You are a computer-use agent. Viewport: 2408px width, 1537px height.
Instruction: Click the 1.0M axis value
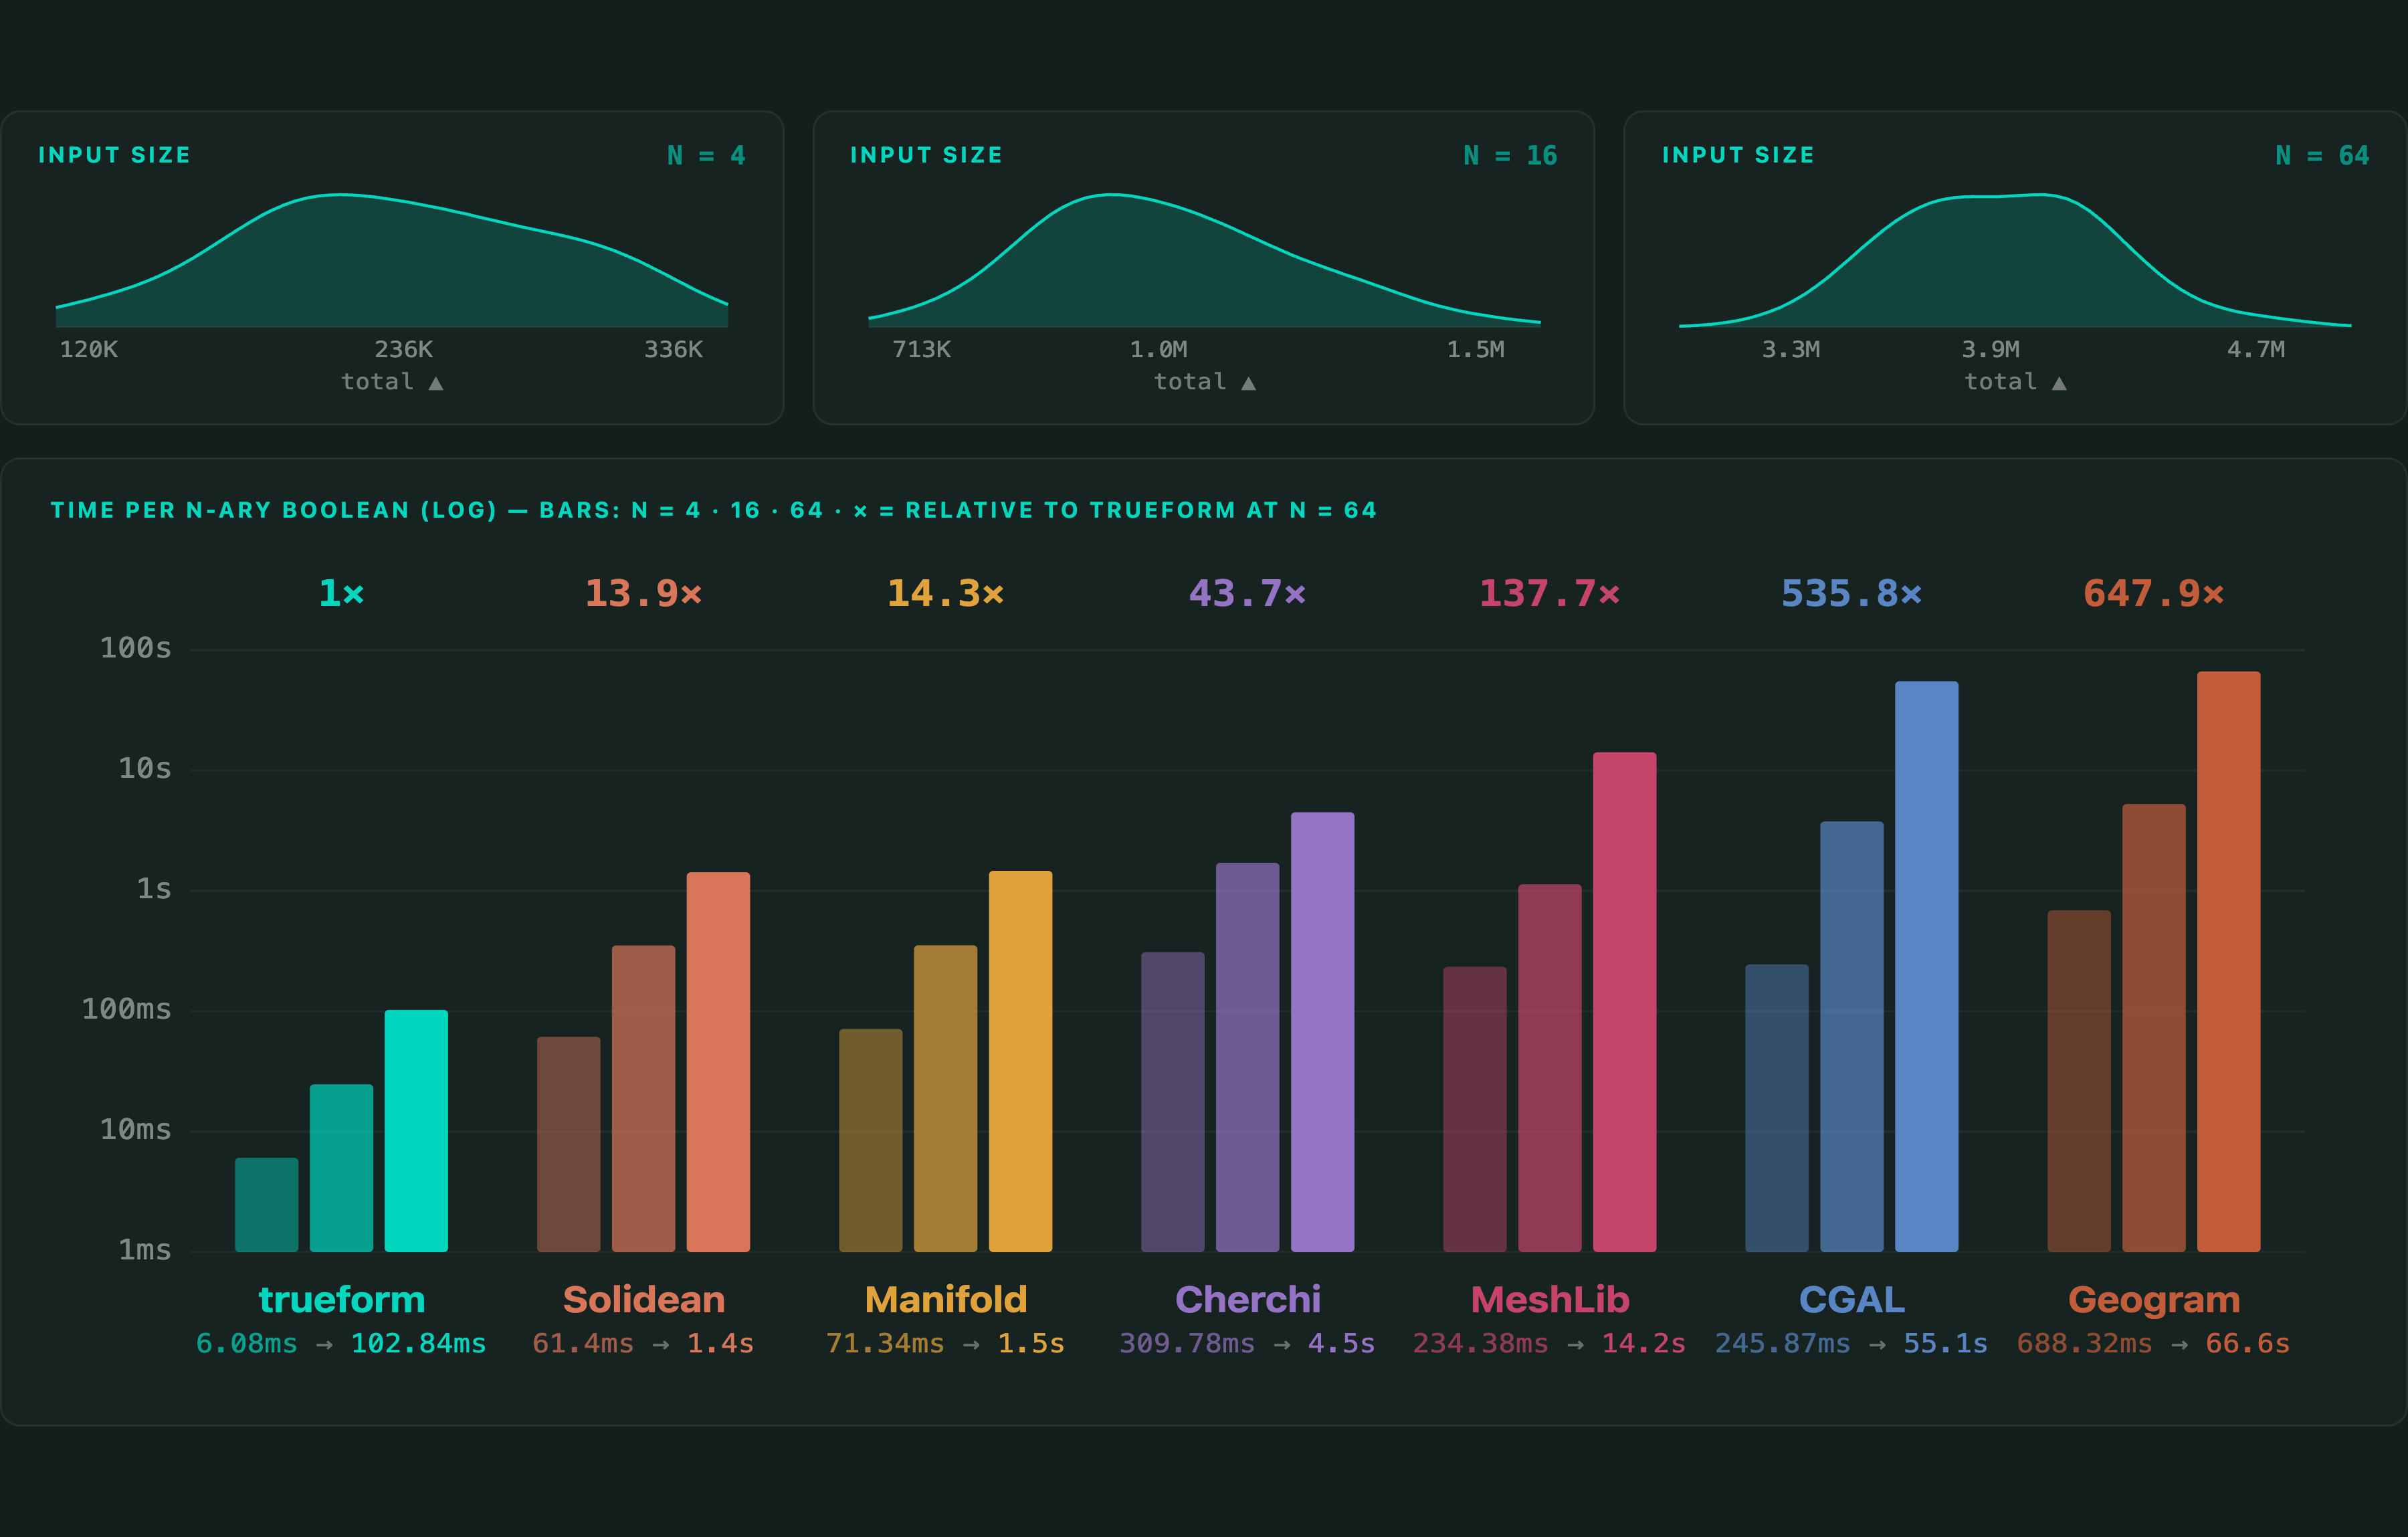coord(1158,349)
